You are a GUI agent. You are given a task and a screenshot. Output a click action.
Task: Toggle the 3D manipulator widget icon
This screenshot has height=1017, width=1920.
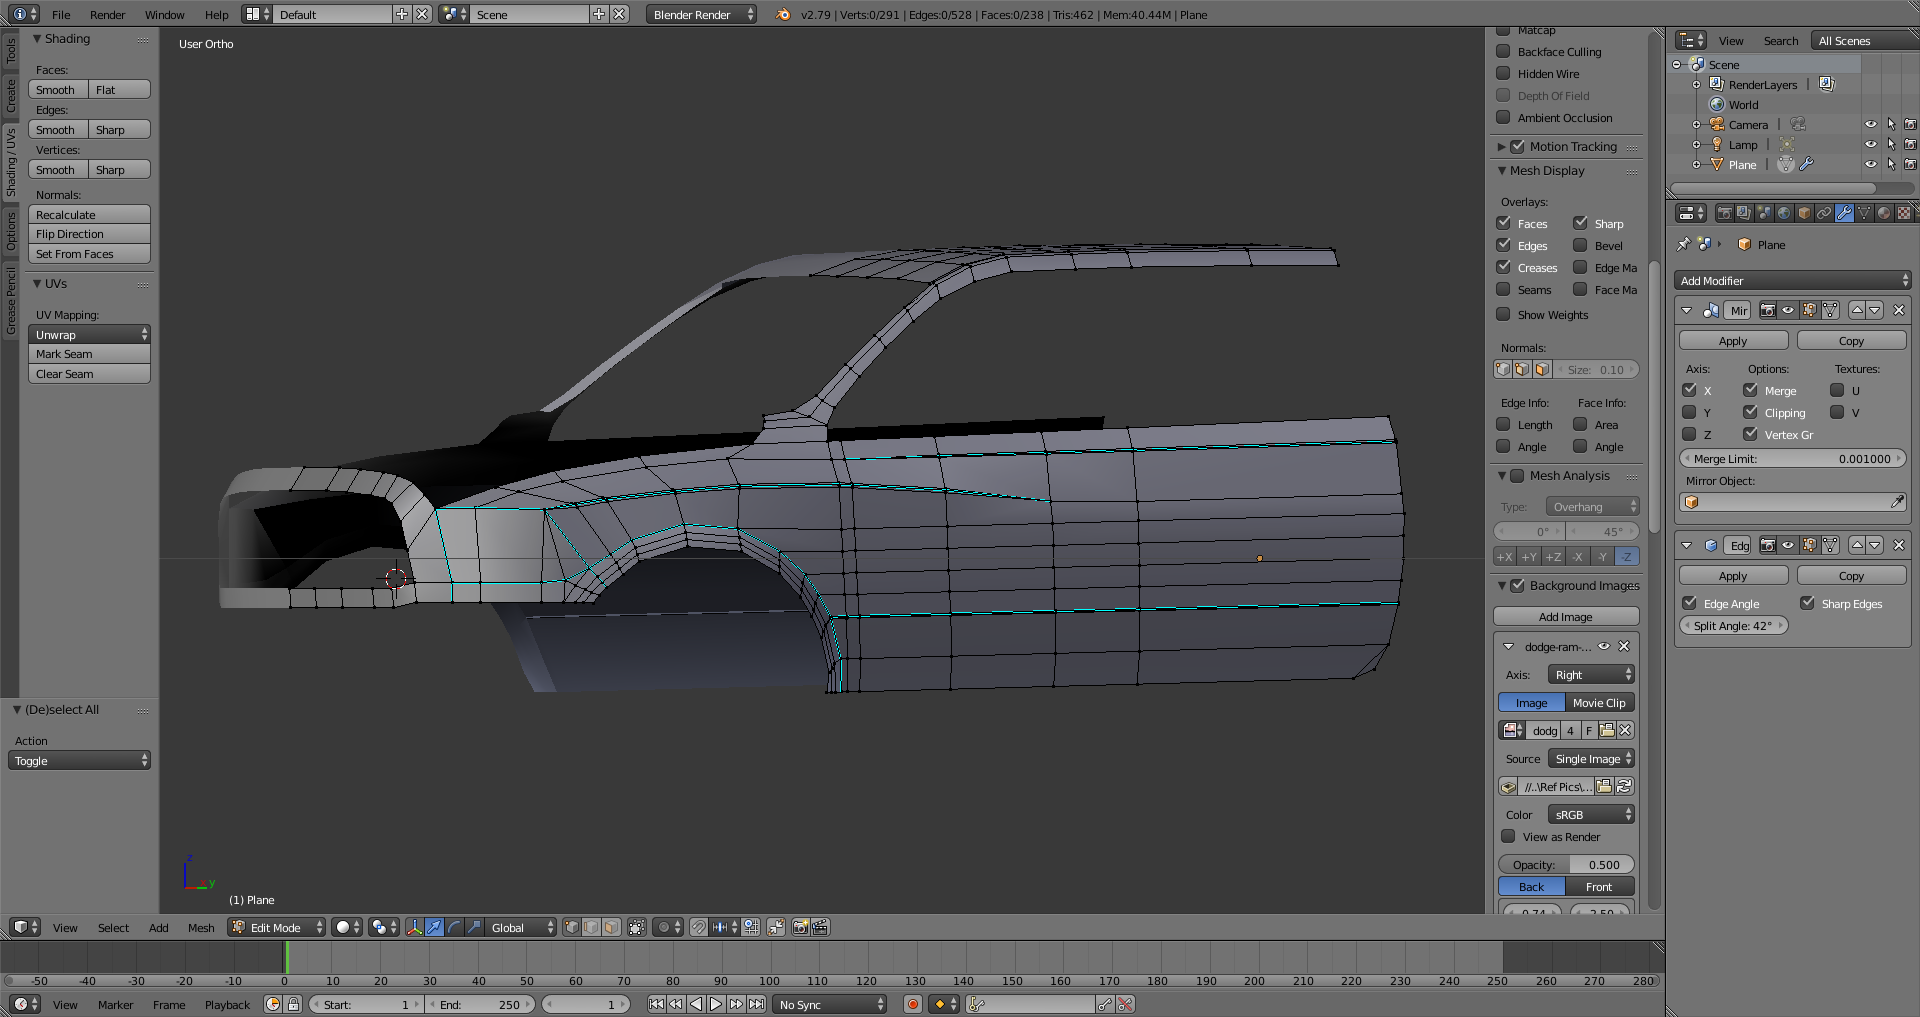click(x=414, y=927)
